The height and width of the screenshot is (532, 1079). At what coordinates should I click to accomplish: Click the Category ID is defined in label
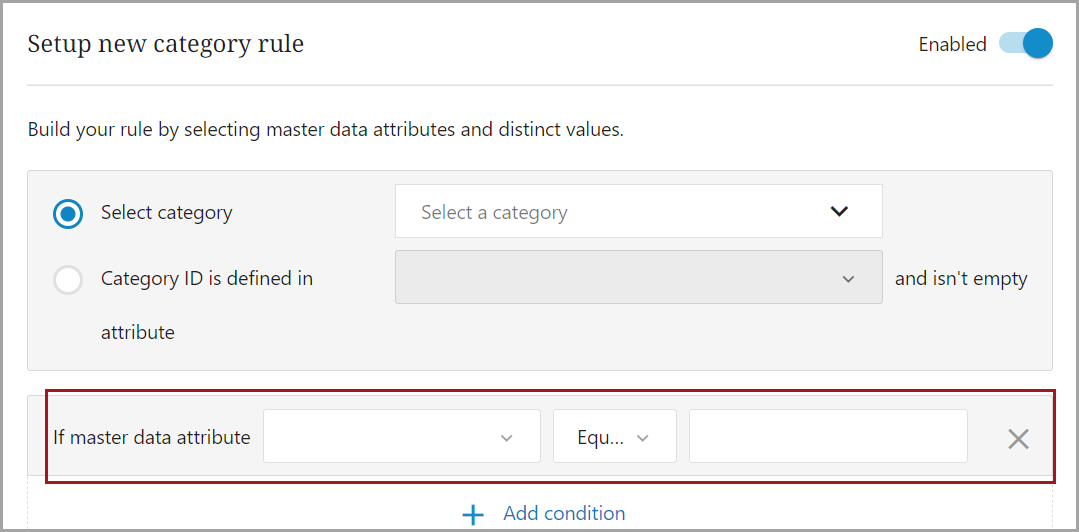tap(206, 279)
